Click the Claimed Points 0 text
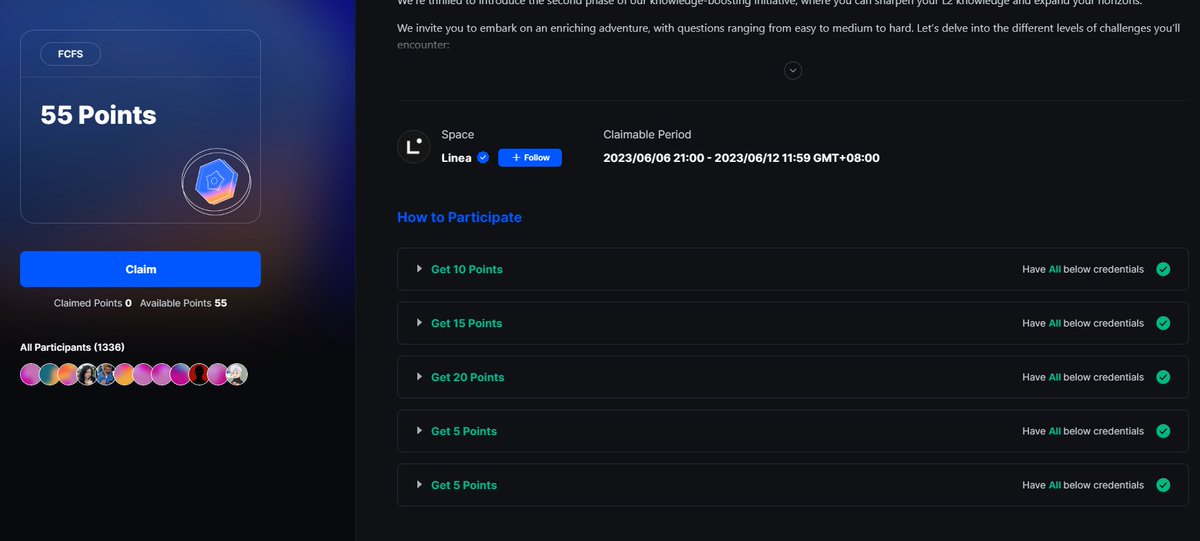 coord(93,302)
